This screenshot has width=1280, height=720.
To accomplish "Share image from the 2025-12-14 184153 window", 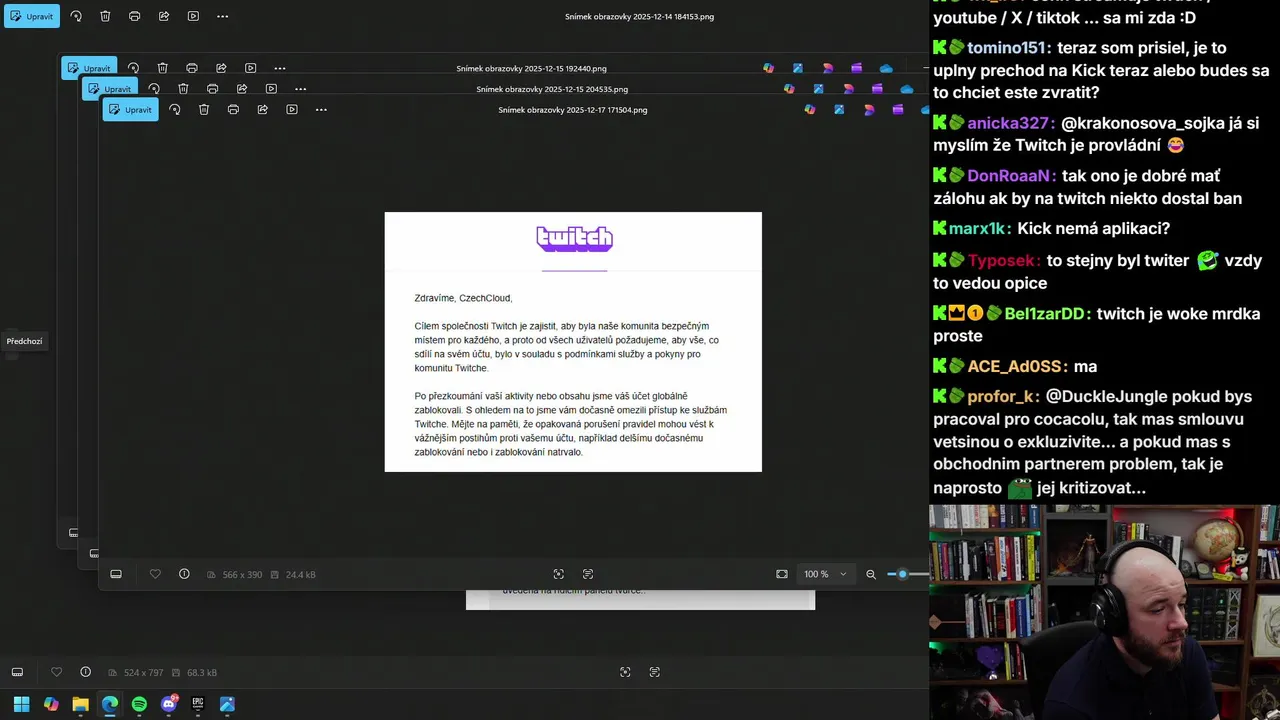I will click(x=164, y=16).
